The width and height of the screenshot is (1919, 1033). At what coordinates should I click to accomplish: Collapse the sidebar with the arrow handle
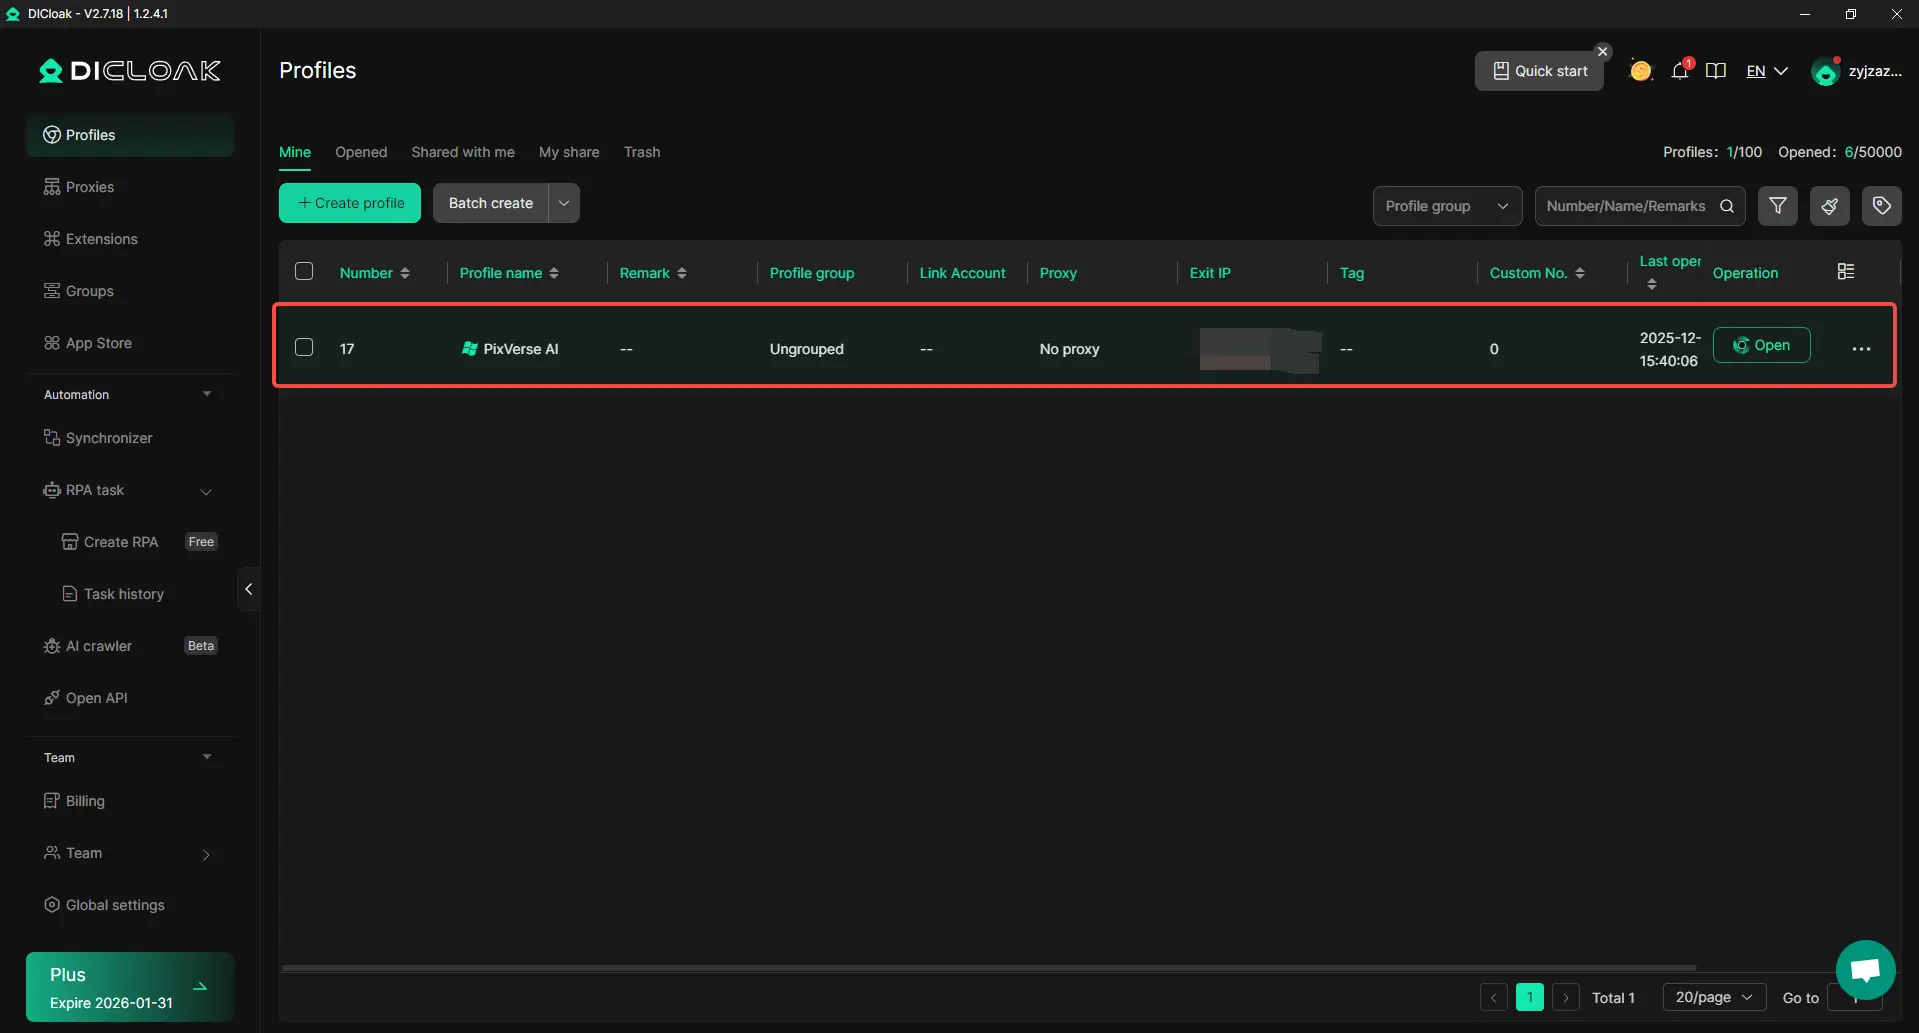[248, 589]
